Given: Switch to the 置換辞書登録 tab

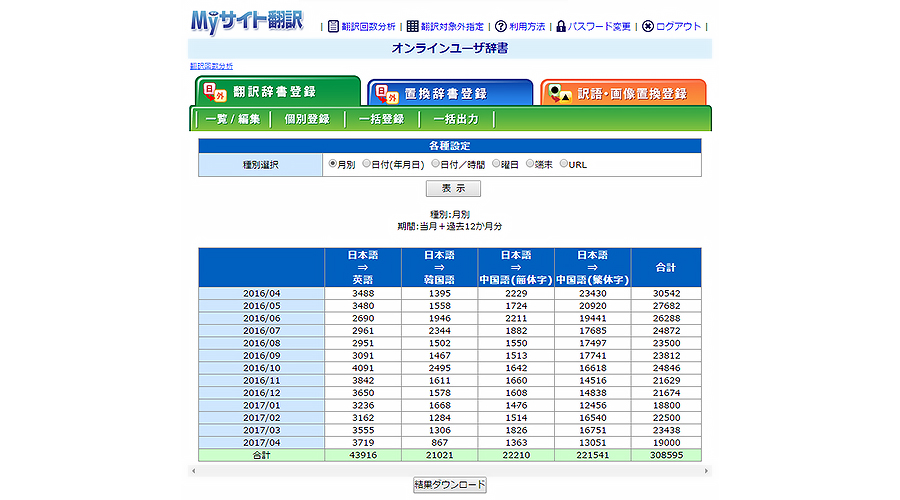Looking at the screenshot, I should coord(450,93).
